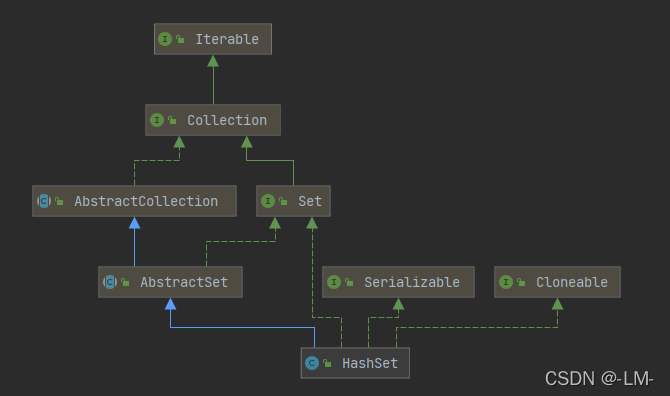Select the Set node label
Viewport: 670px width, 396px height.
(310, 201)
